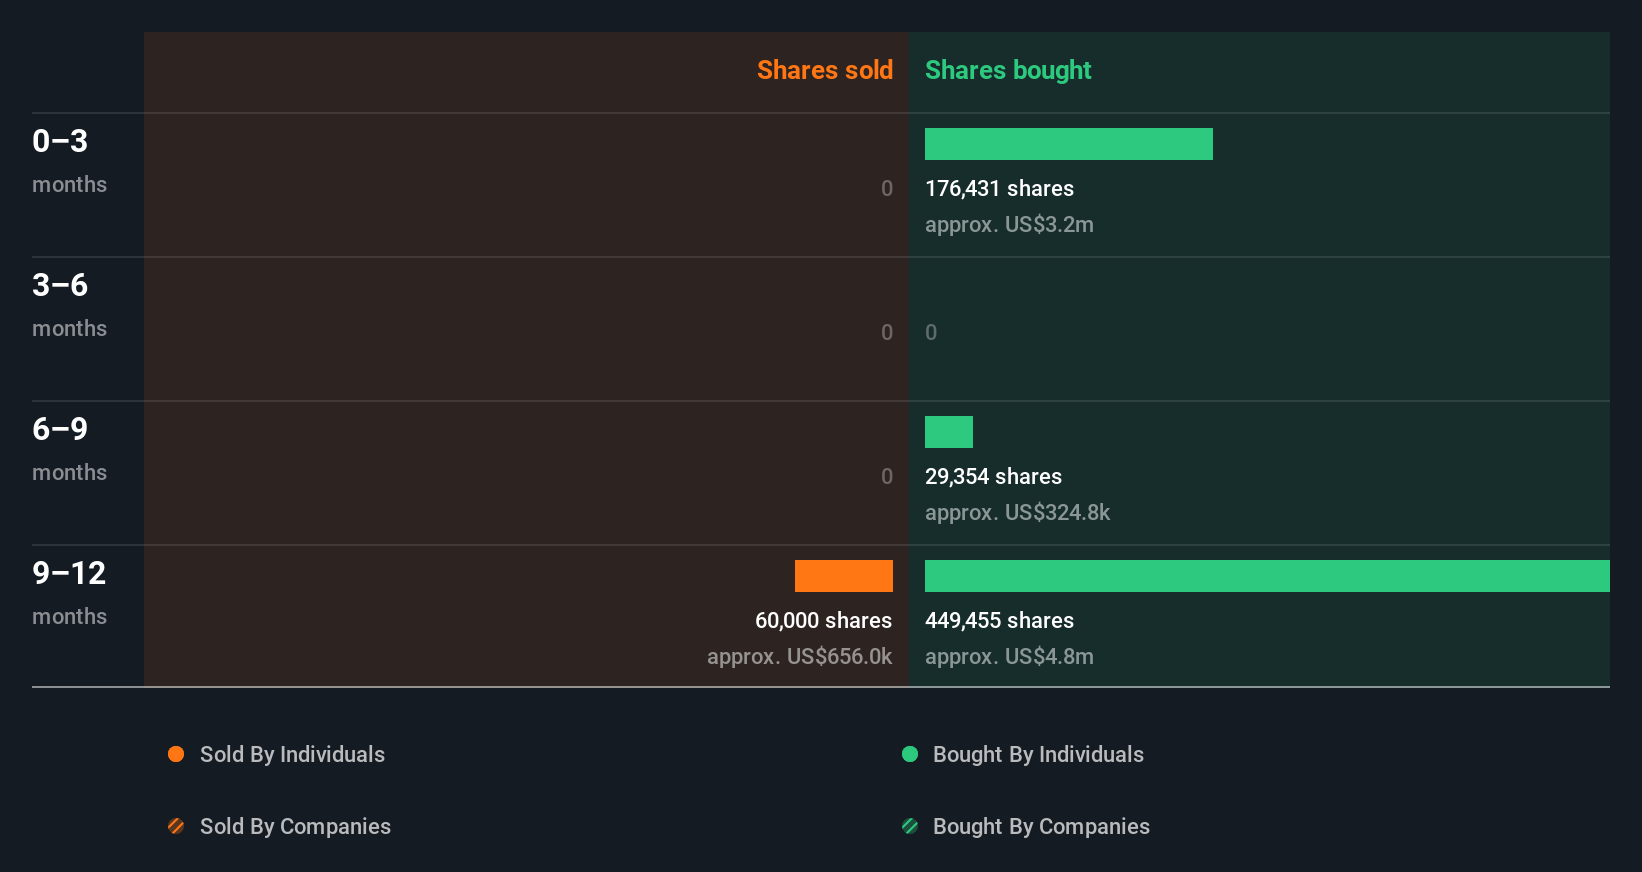
Task: Click the green 6–9 months bought bar
Action: [x=949, y=432]
